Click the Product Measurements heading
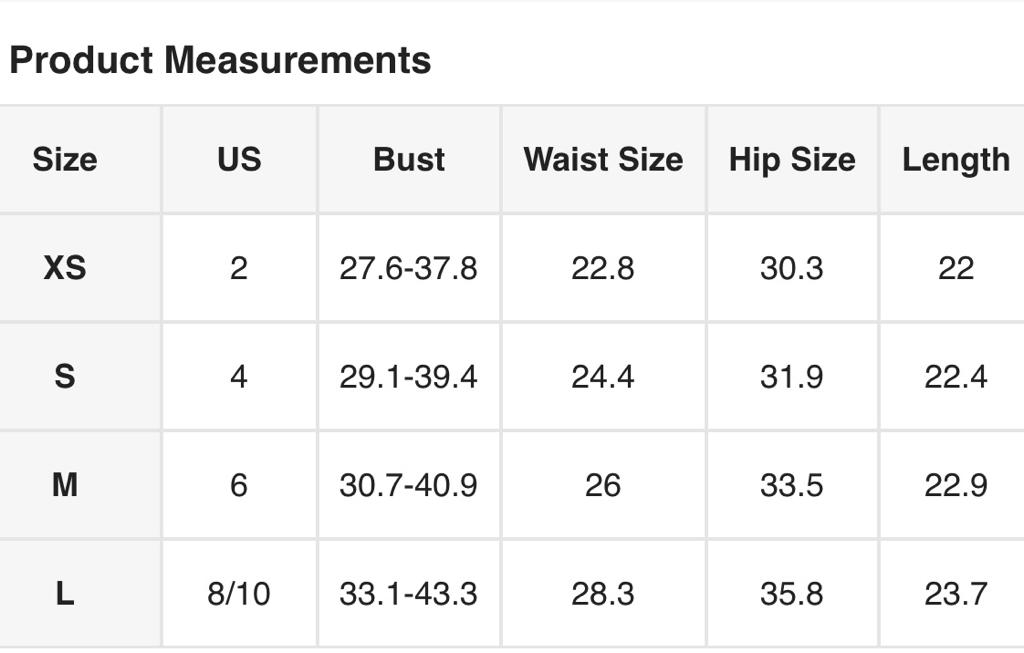The image size is (1024, 653). 220,60
